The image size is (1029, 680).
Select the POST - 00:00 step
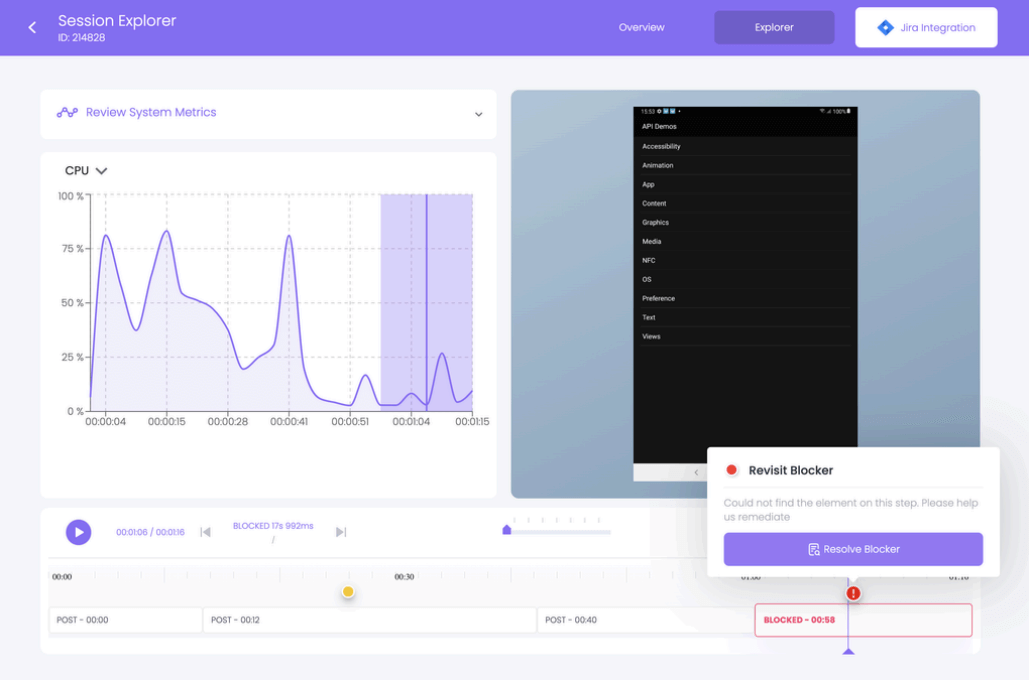[x=125, y=620]
